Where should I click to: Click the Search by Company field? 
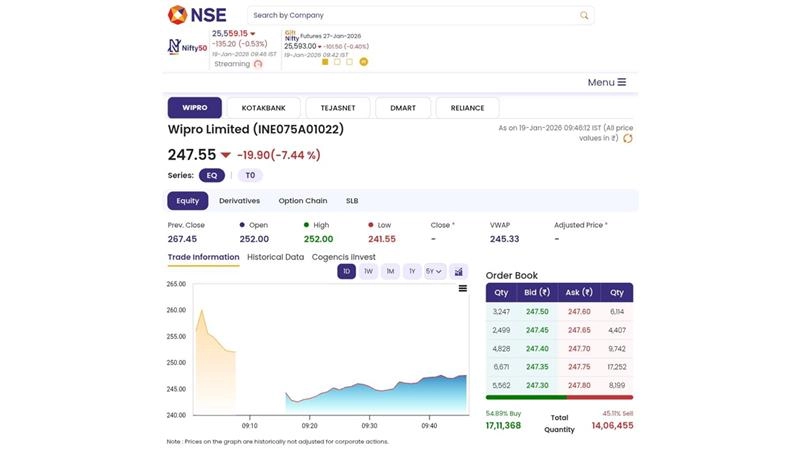[x=410, y=16]
